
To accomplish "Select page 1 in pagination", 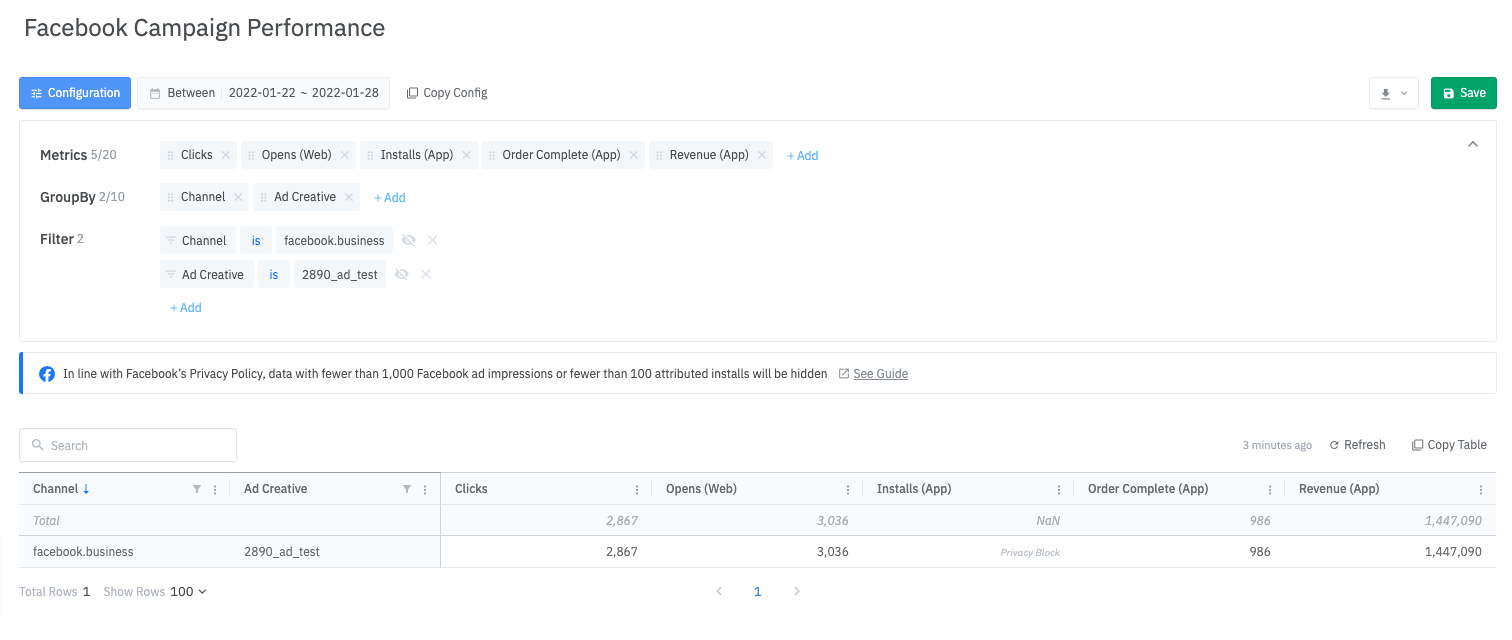I will 758,592.
